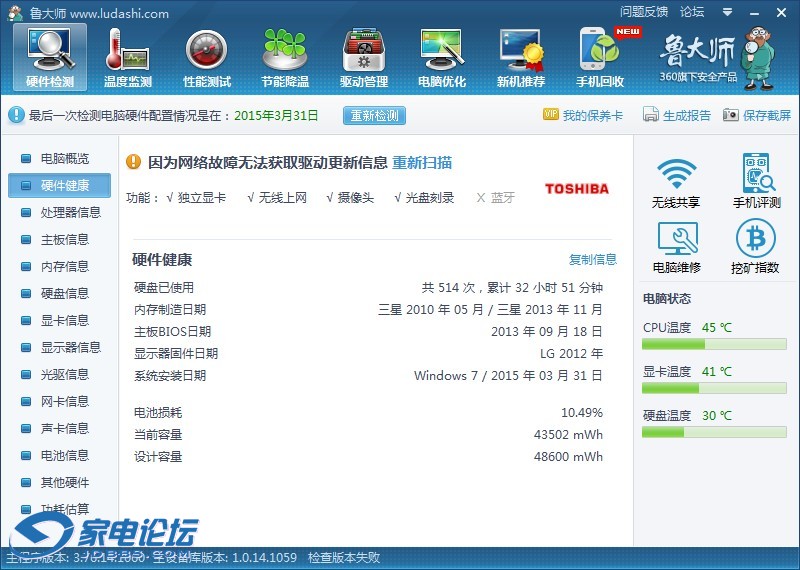Open 手机评测 phone benchmark icon

pyautogui.click(x=756, y=182)
